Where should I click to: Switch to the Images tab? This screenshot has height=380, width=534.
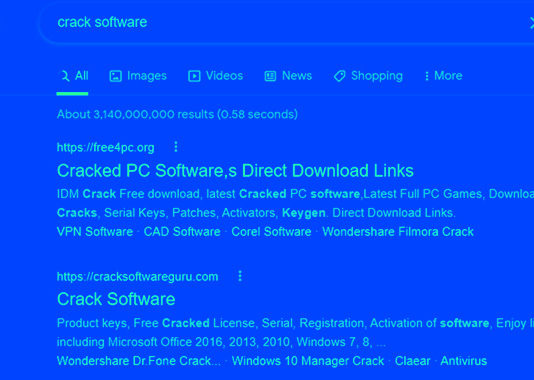(138, 76)
